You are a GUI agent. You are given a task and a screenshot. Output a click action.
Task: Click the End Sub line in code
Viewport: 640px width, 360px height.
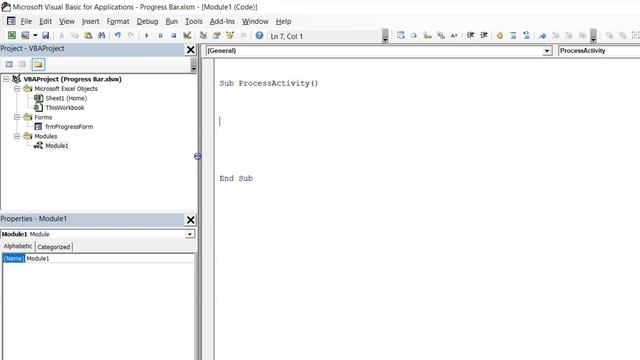(236, 178)
